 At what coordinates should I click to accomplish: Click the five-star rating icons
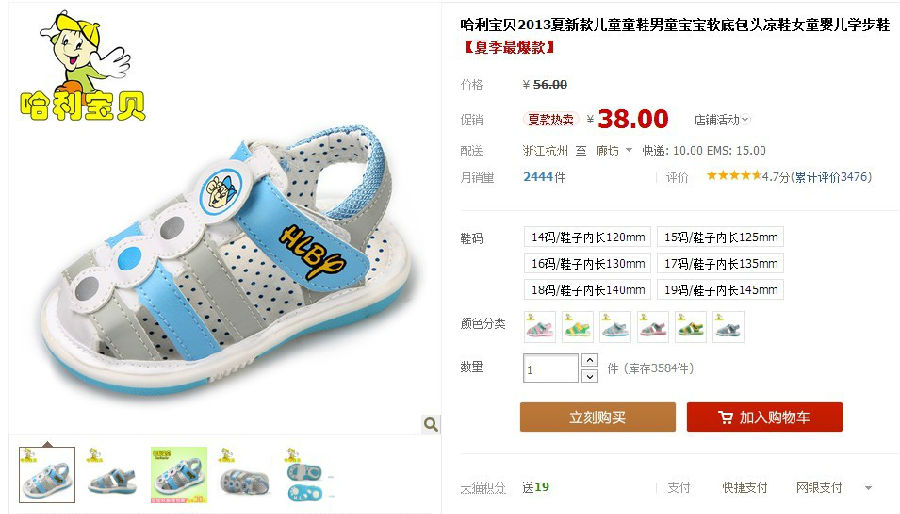734,176
